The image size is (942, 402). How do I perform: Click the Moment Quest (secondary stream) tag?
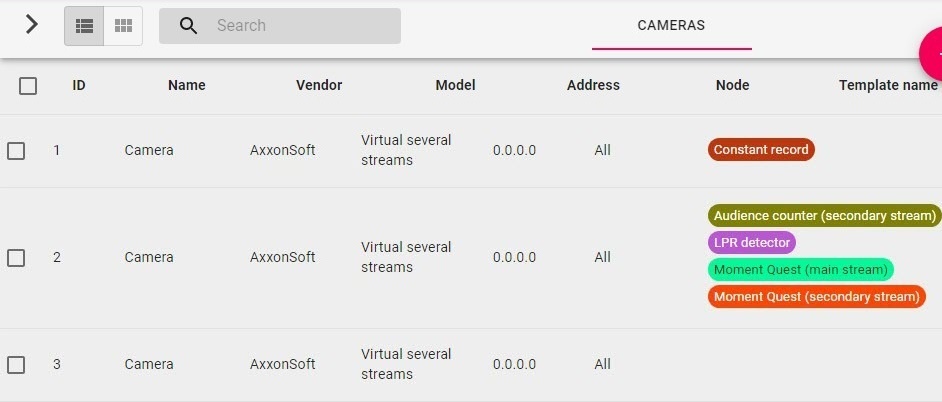(x=816, y=297)
